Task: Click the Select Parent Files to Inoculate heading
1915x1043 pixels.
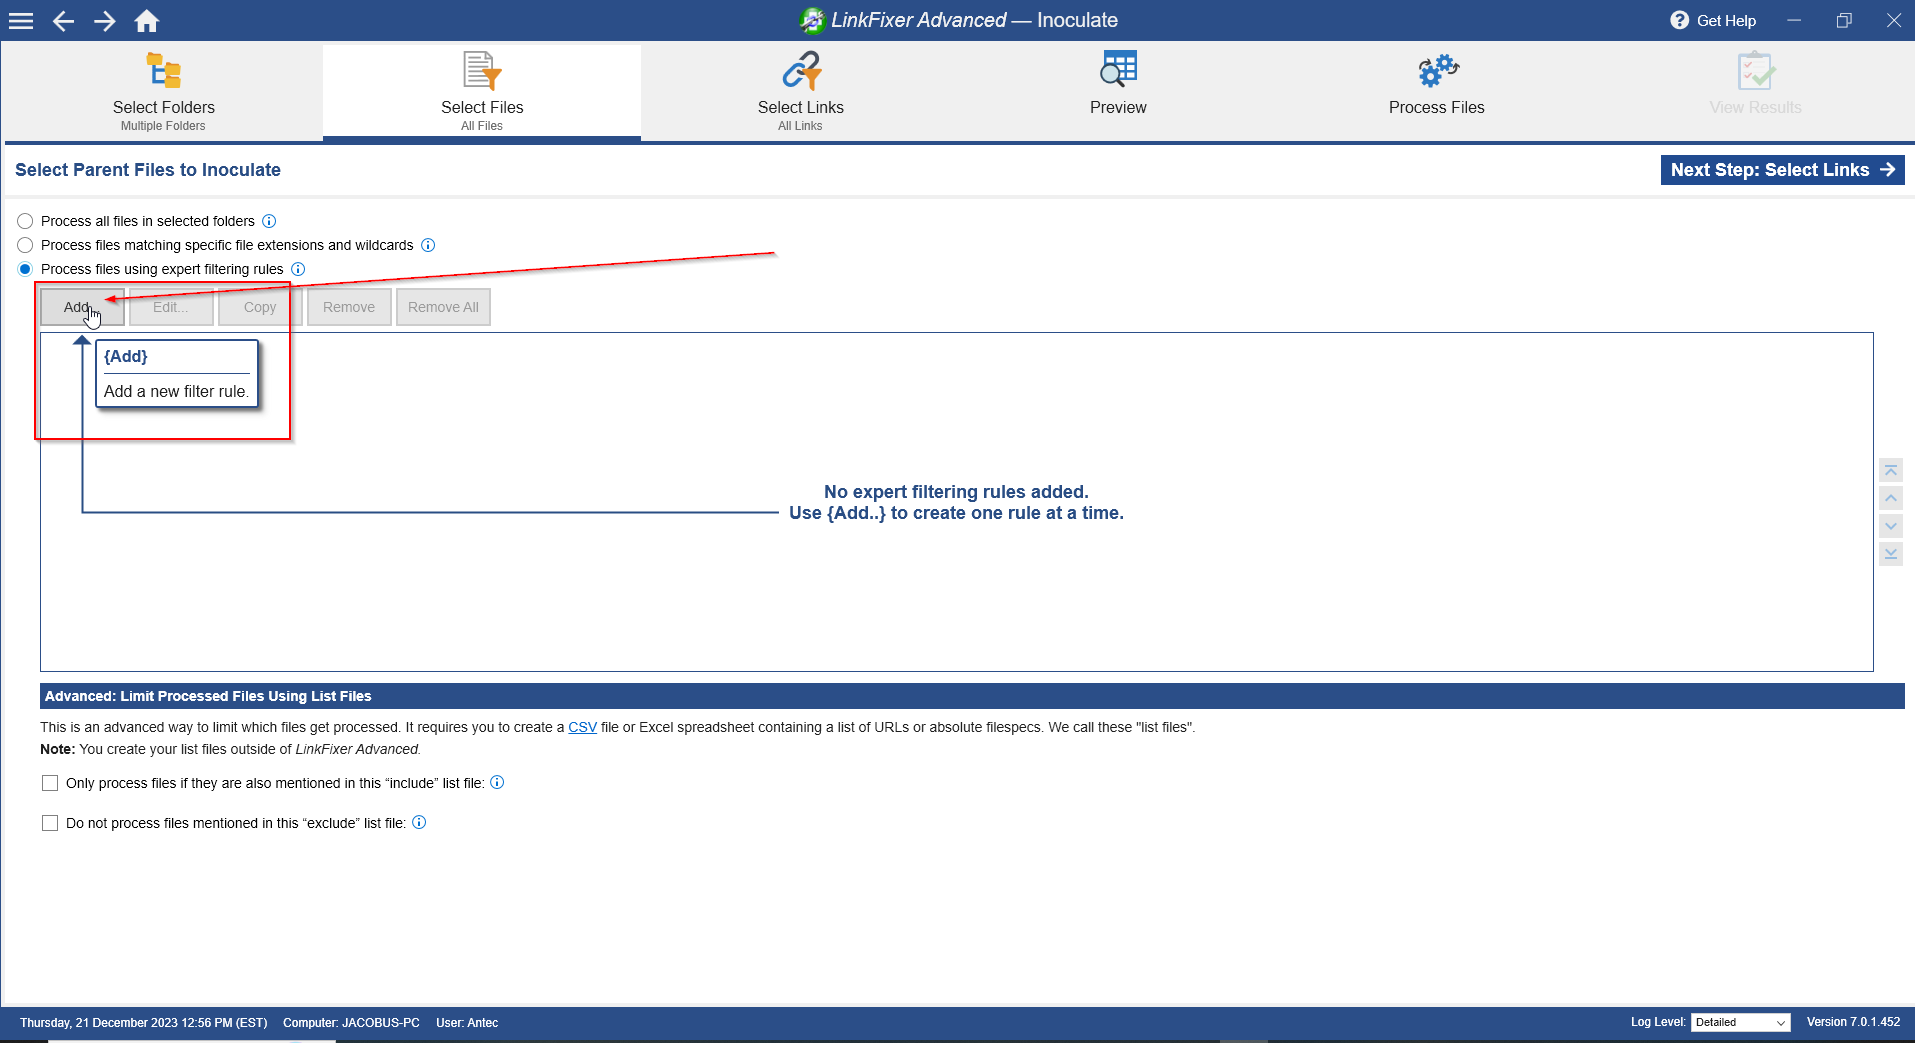Action: point(148,170)
